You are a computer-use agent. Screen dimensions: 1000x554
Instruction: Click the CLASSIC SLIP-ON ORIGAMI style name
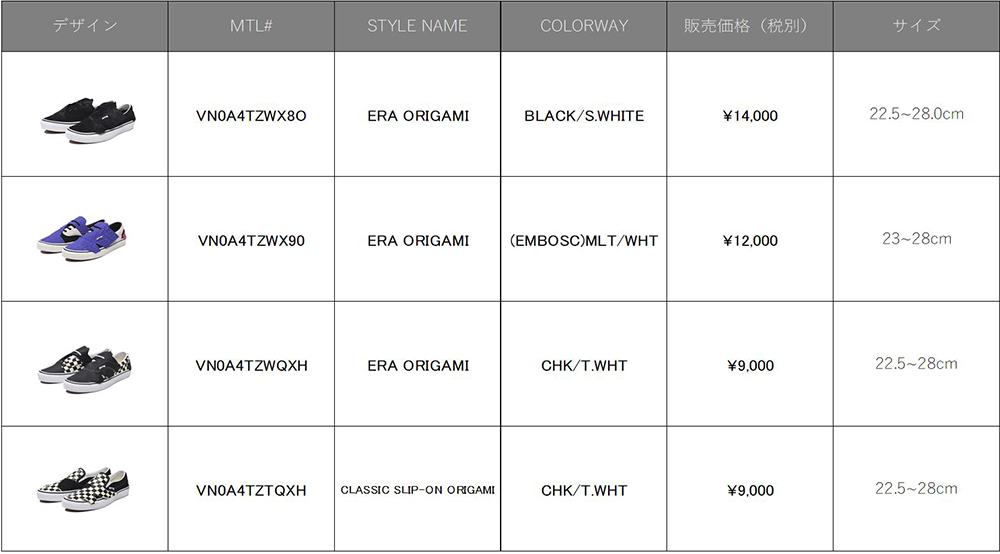click(x=417, y=491)
